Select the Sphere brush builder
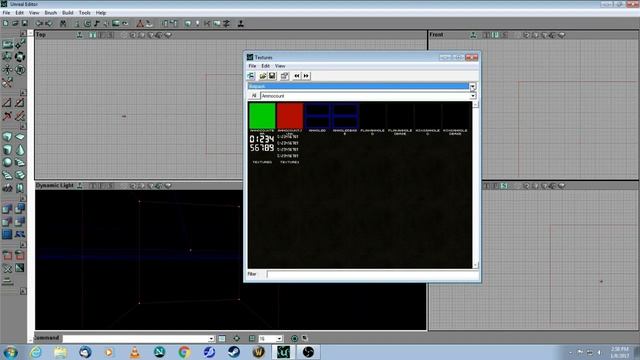Image resolution: width=640 pixels, height=360 pixels. 7,162
